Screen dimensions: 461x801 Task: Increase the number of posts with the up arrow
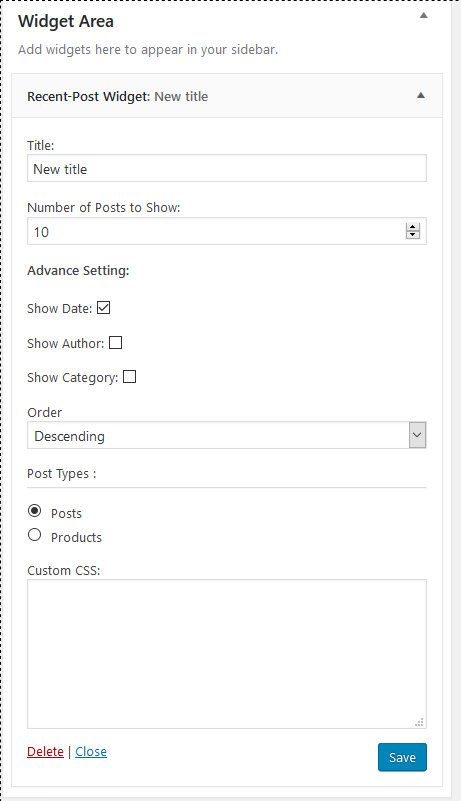(x=412, y=227)
